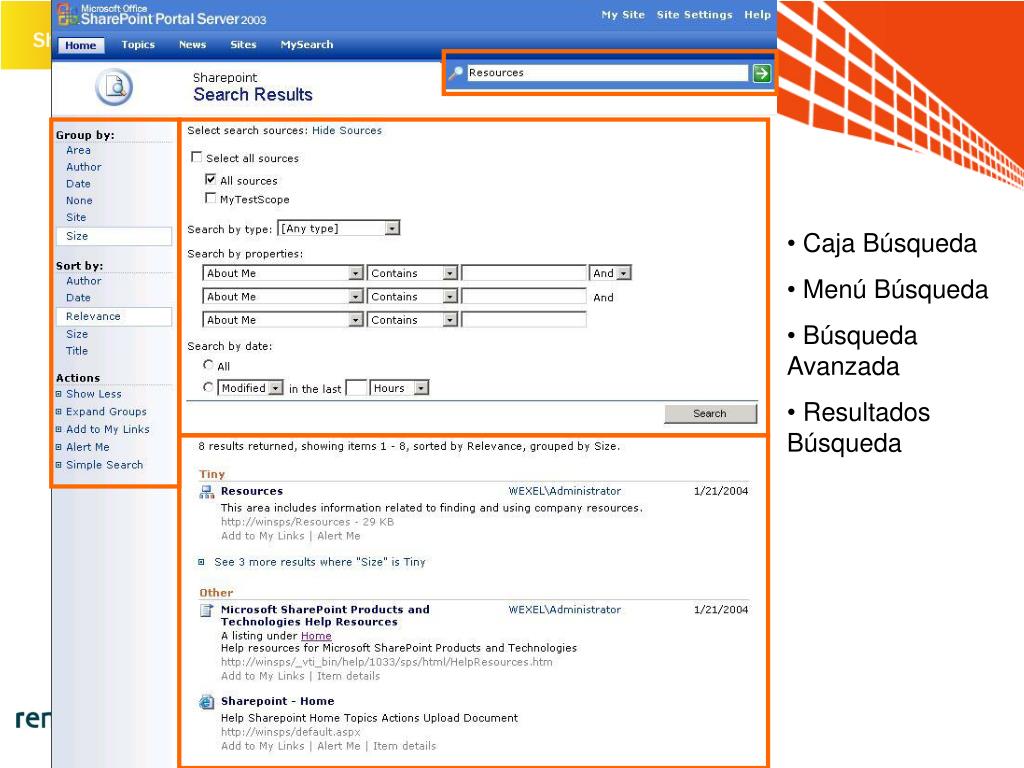The height and width of the screenshot is (768, 1024).
Task: Open the Home navigation tab
Action: pos(81,45)
